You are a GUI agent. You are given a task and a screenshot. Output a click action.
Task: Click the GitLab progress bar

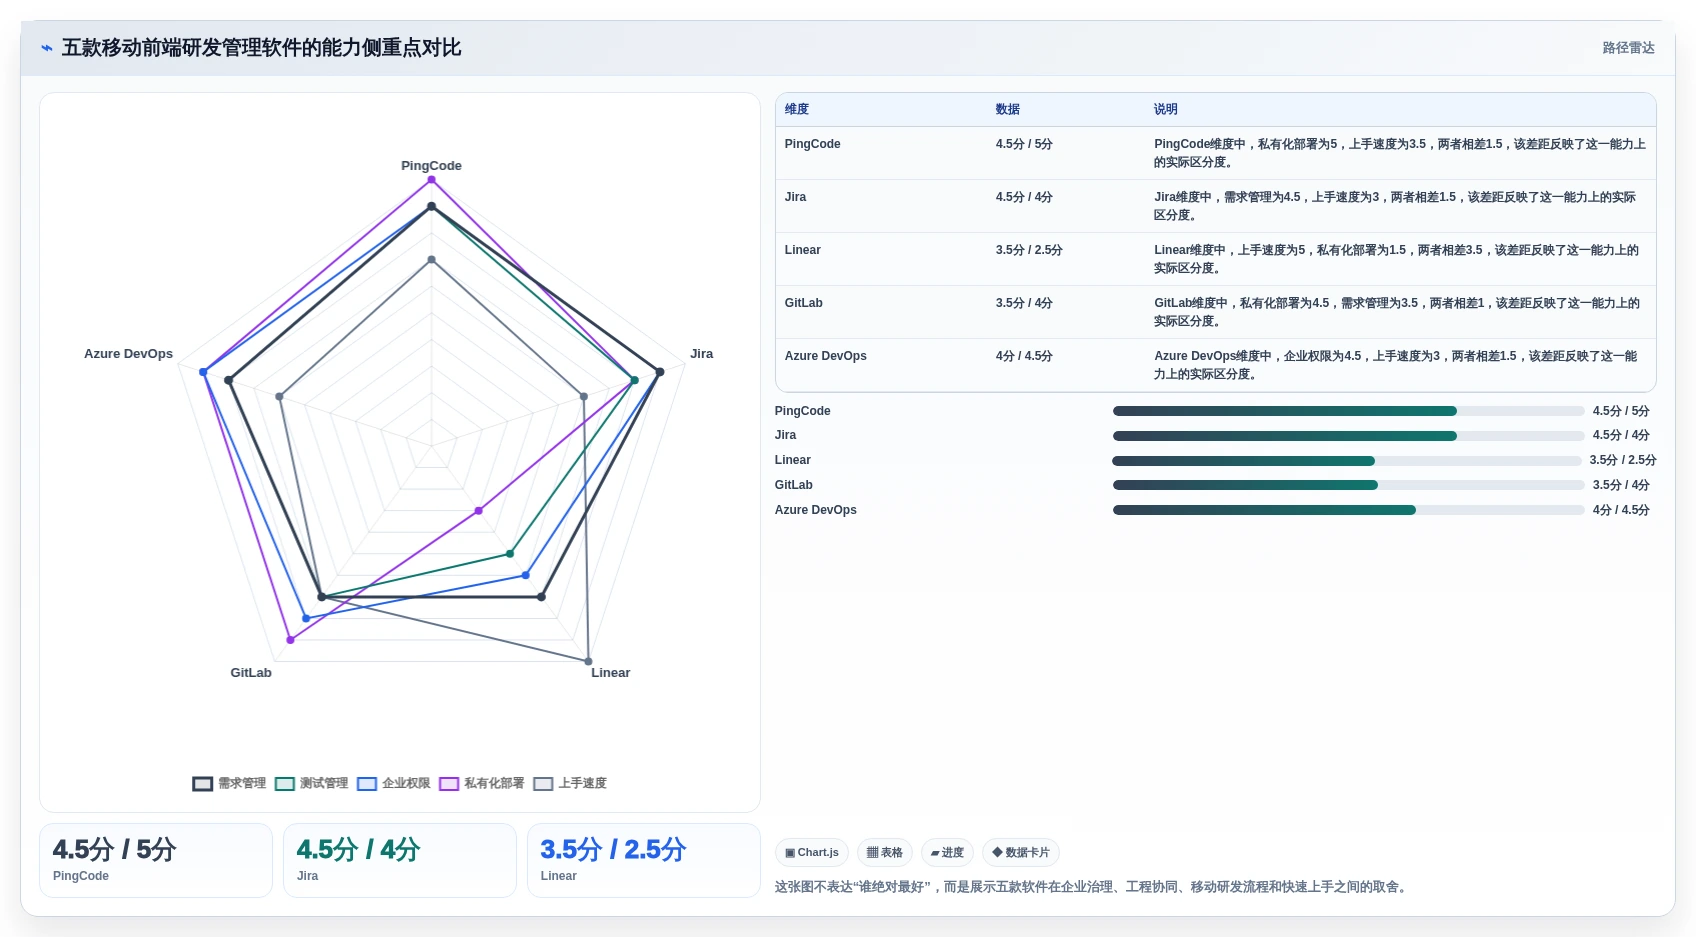pyautogui.click(x=1348, y=485)
